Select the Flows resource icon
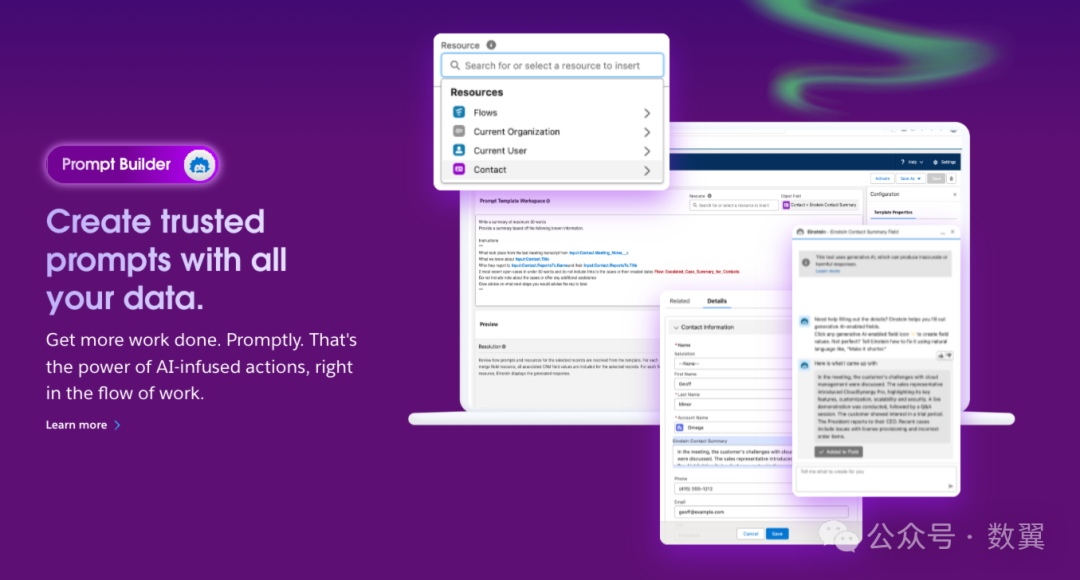The width and height of the screenshot is (1080, 580). (x=459, y=112)
